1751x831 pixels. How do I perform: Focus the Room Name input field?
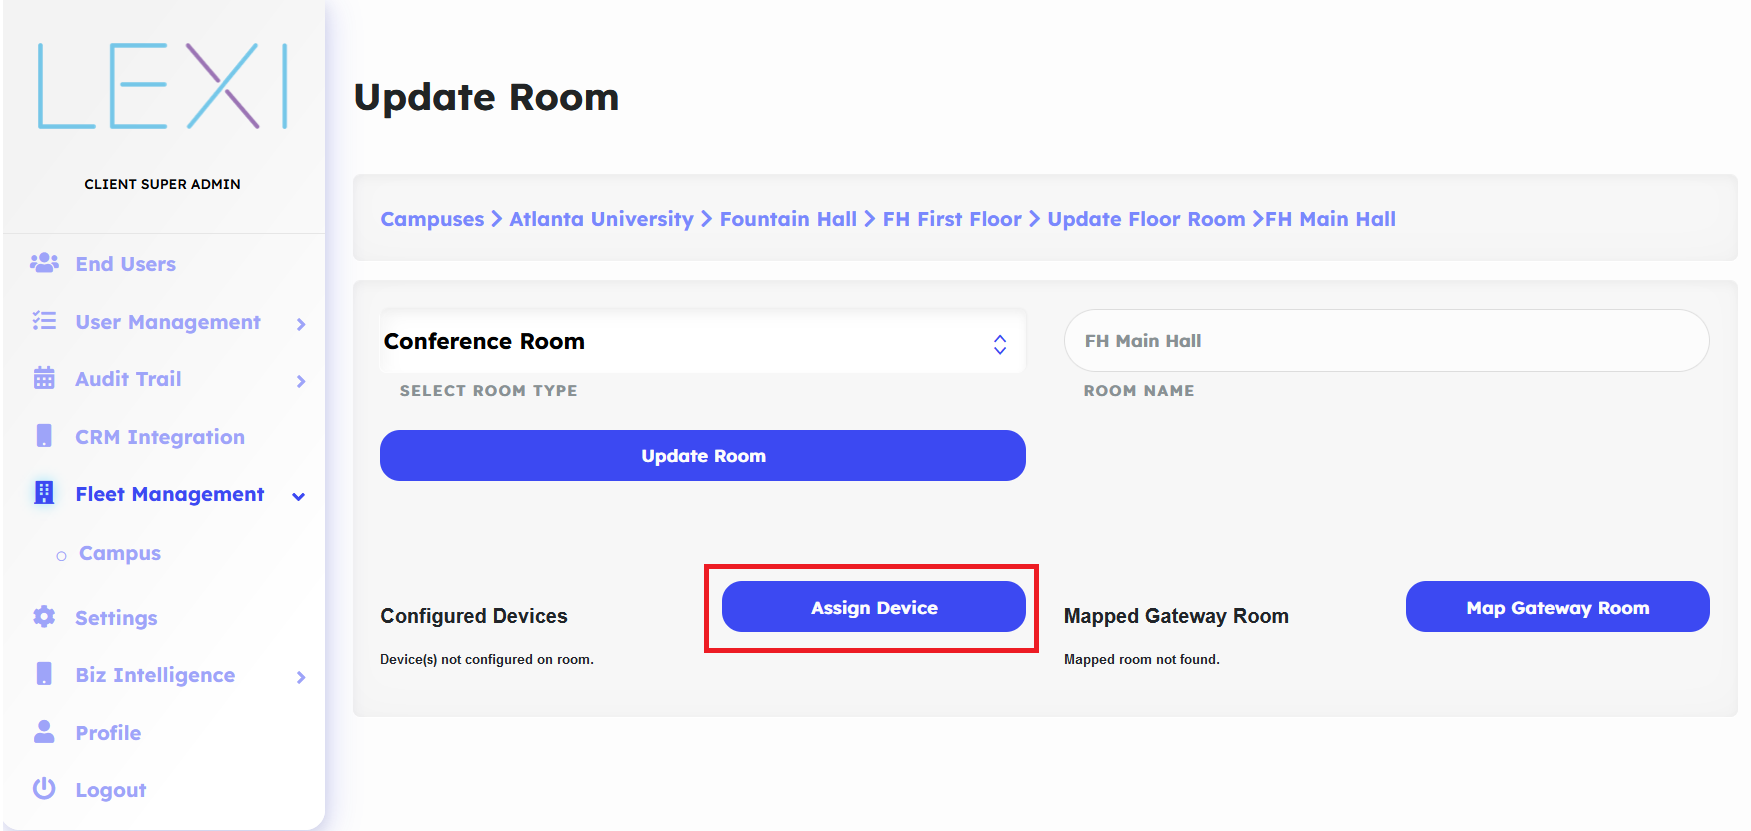pyautogui.click(x=1386, y=341)
